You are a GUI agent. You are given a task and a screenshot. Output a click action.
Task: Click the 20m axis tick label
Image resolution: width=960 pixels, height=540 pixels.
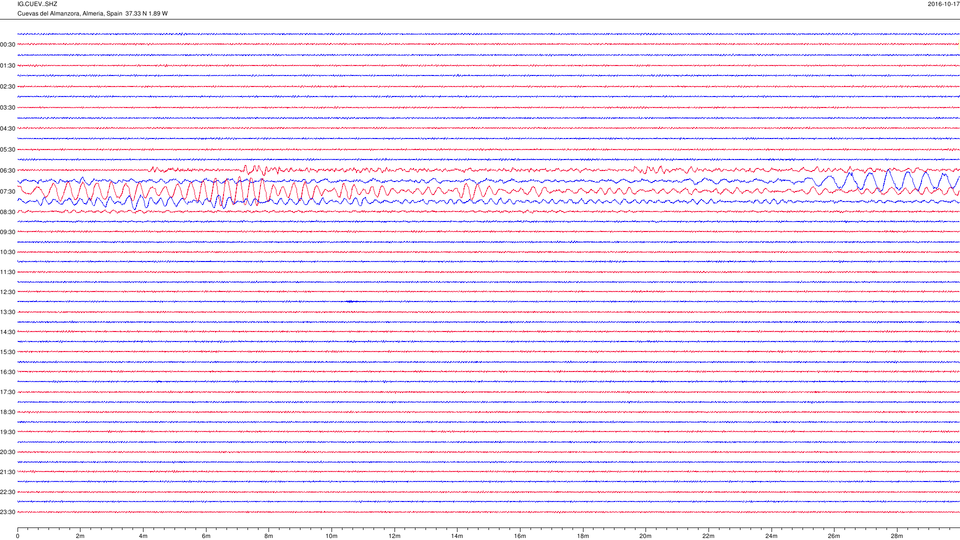tap(645, 536)
